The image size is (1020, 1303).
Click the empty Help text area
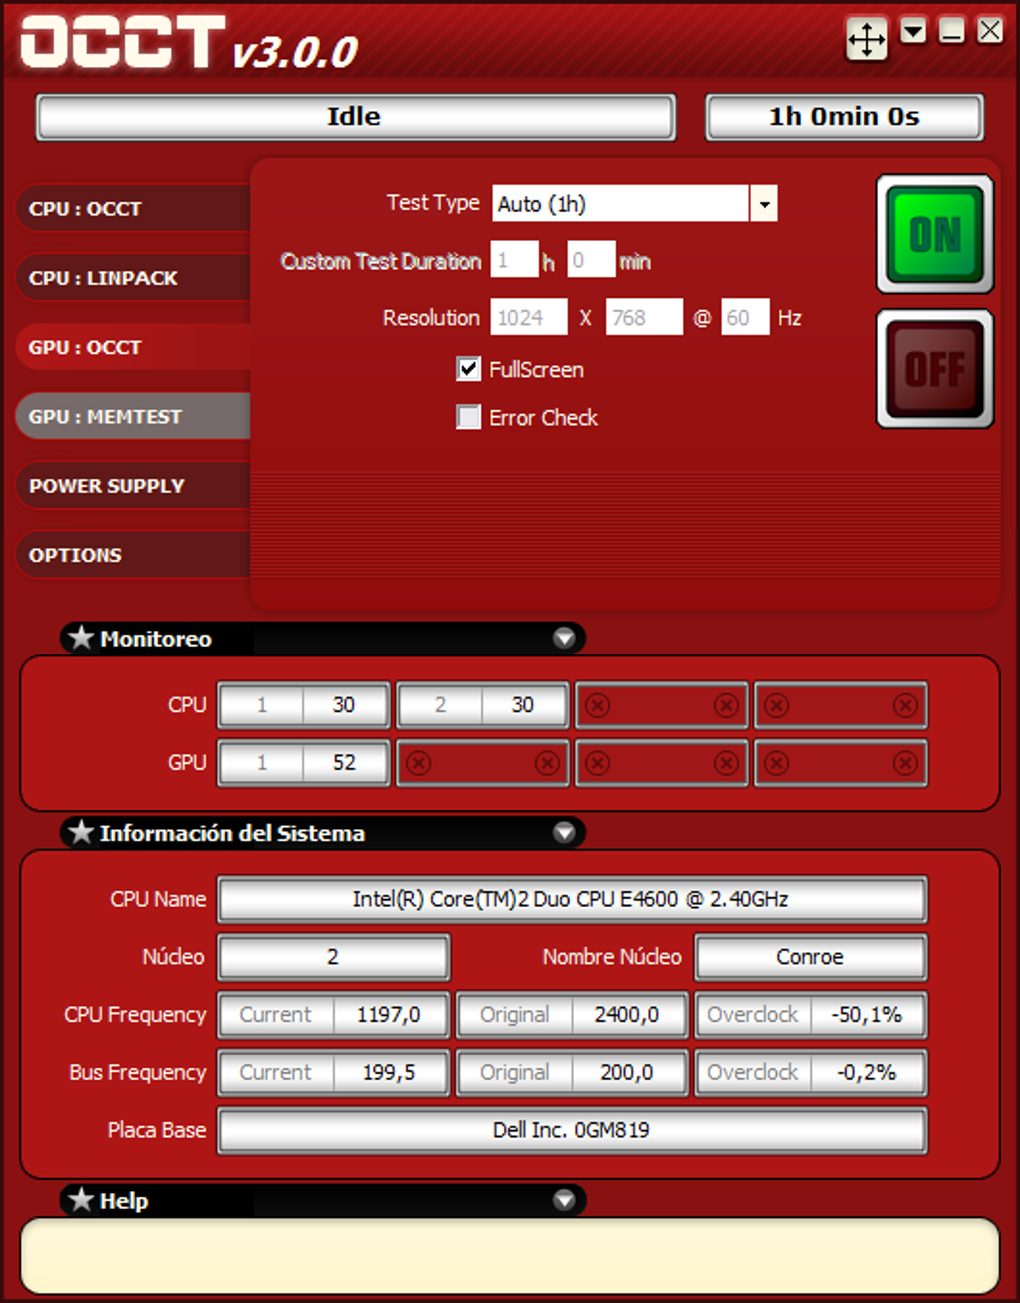510,1256
